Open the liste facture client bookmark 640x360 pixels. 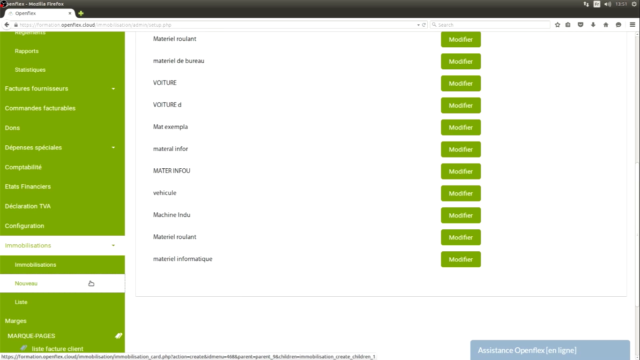click(x=57, y=349)
